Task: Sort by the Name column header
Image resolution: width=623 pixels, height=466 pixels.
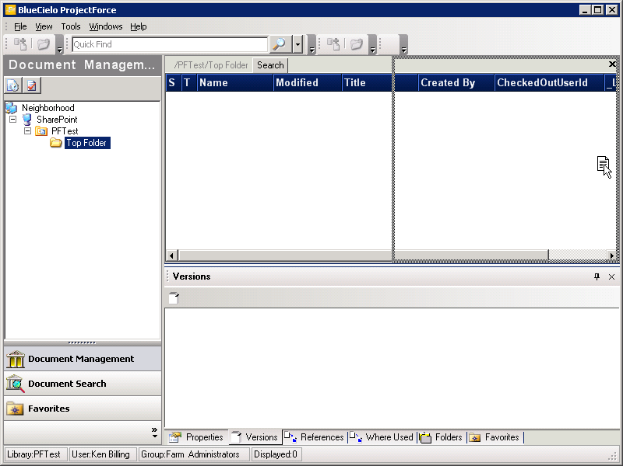Action: 235,83
